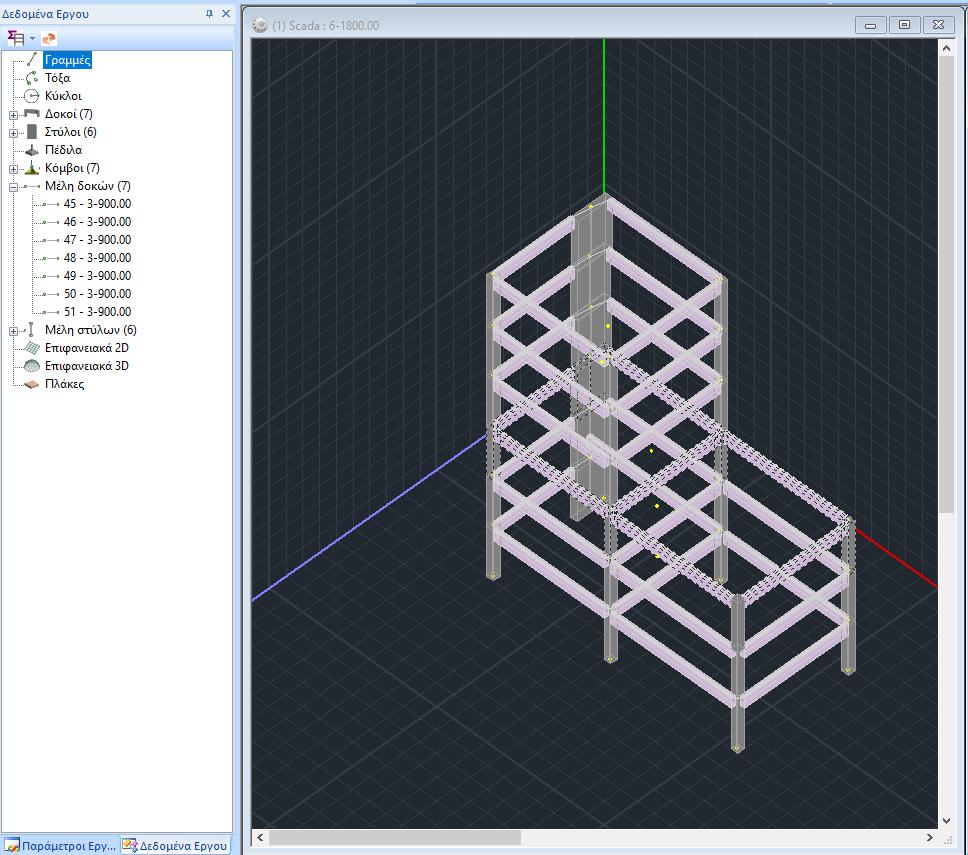Select Πλάκες in the tree
The image size is (968, 855).
click(64, 383)
